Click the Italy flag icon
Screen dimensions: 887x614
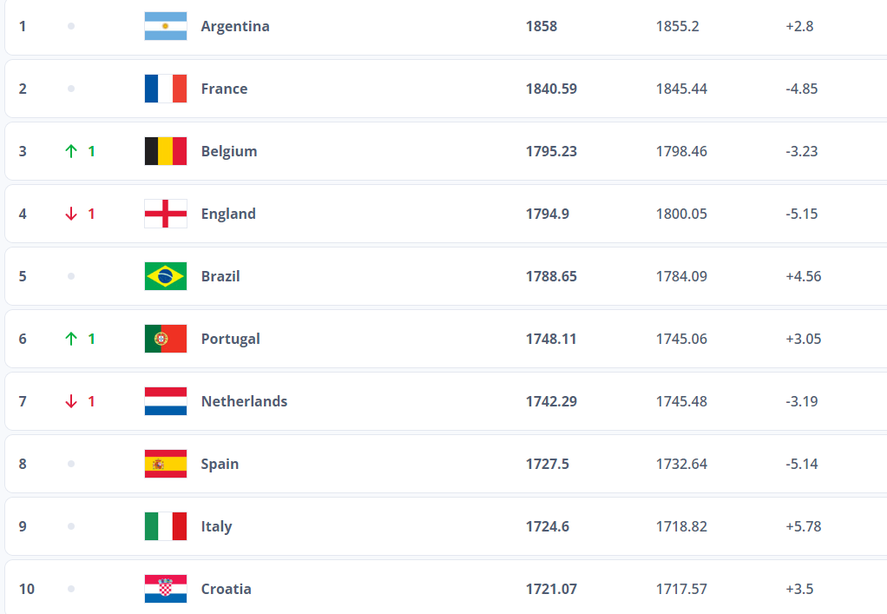coord(165,526)
